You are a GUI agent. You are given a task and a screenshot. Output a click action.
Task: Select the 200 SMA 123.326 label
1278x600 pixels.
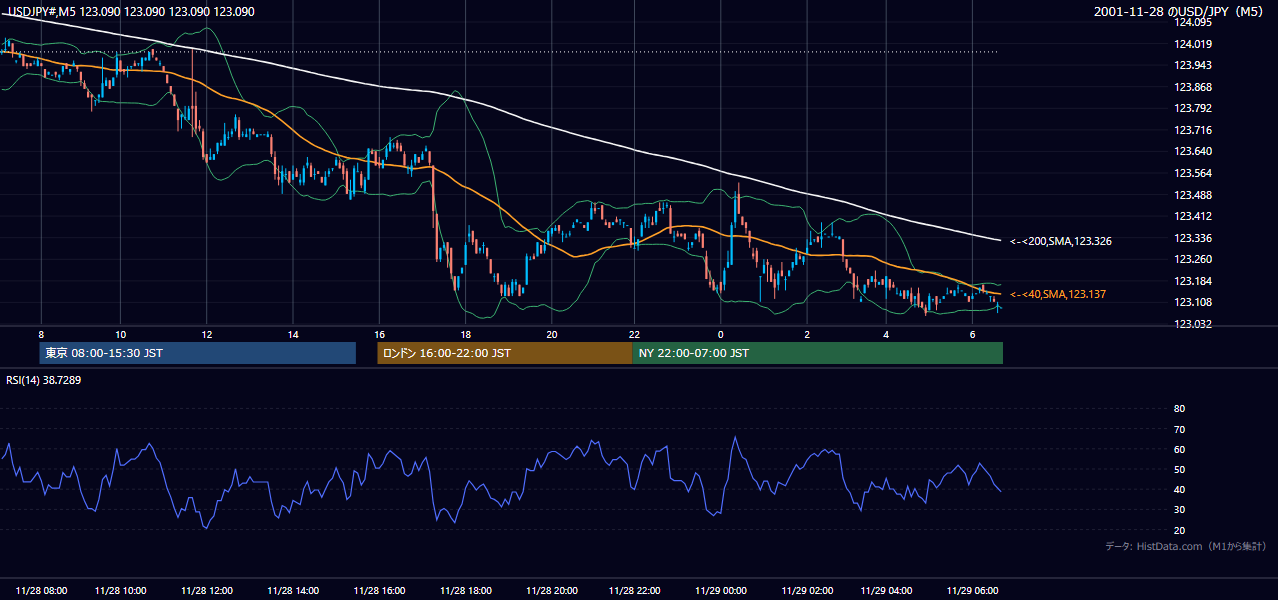point(1061,241)
